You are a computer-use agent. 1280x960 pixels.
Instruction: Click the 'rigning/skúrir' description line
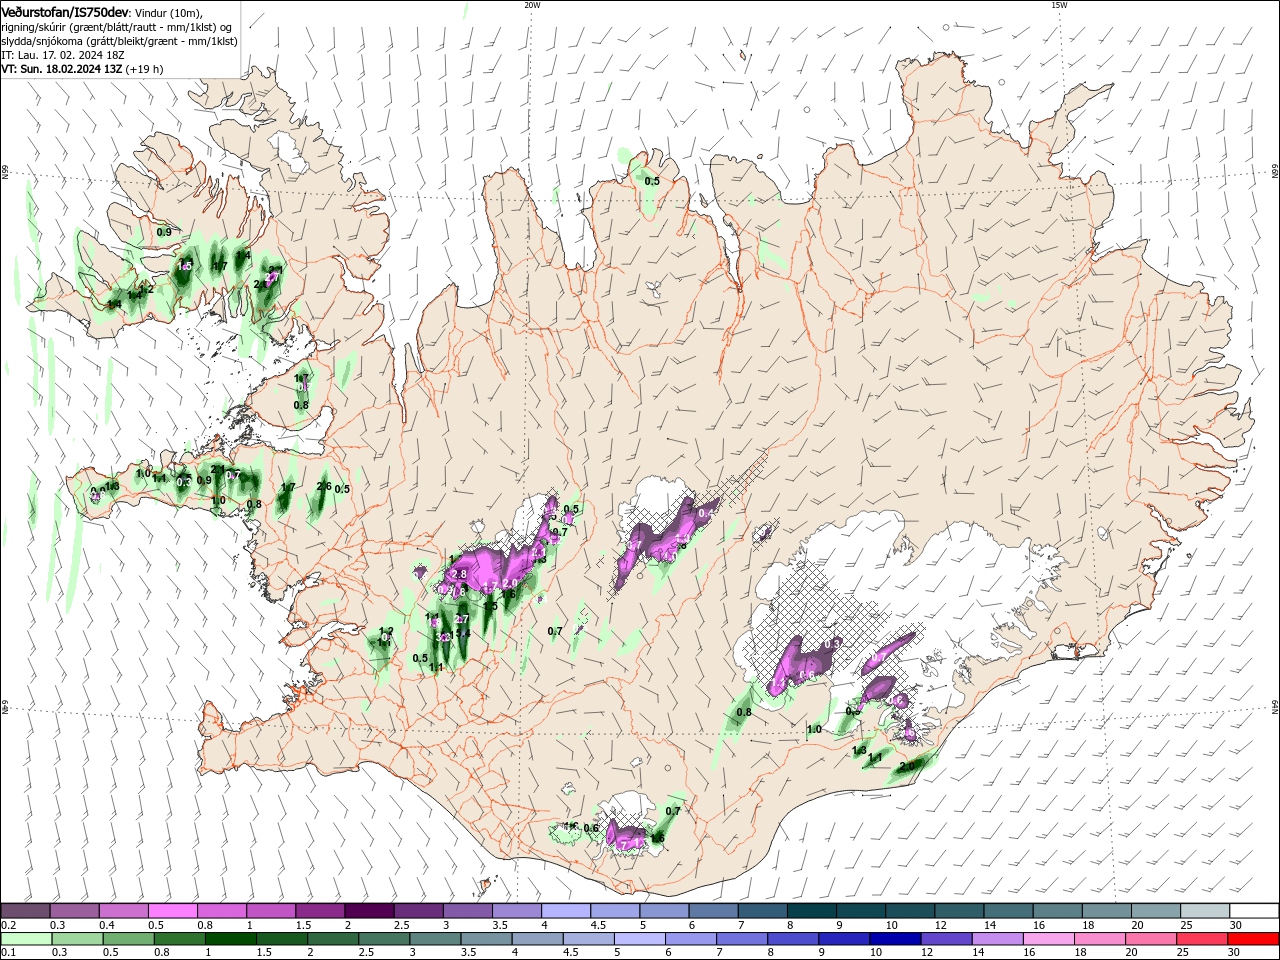tap(117, 26)
